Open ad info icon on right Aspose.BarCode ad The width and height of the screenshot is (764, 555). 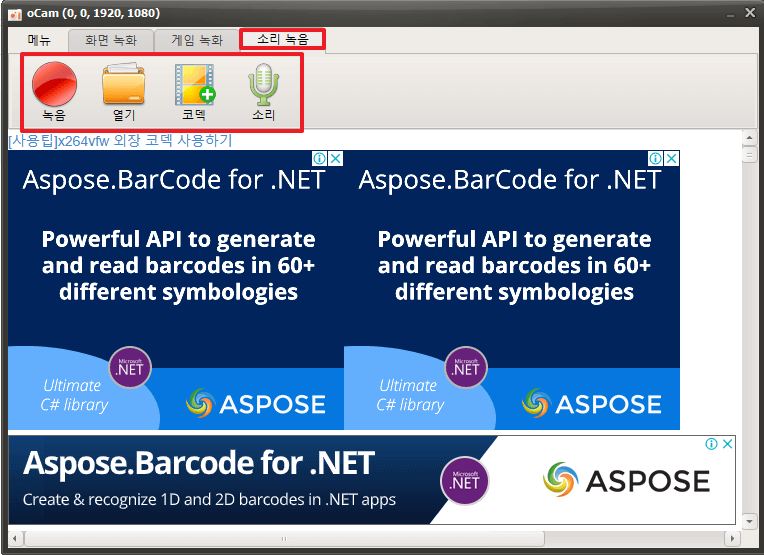point(655,158)
